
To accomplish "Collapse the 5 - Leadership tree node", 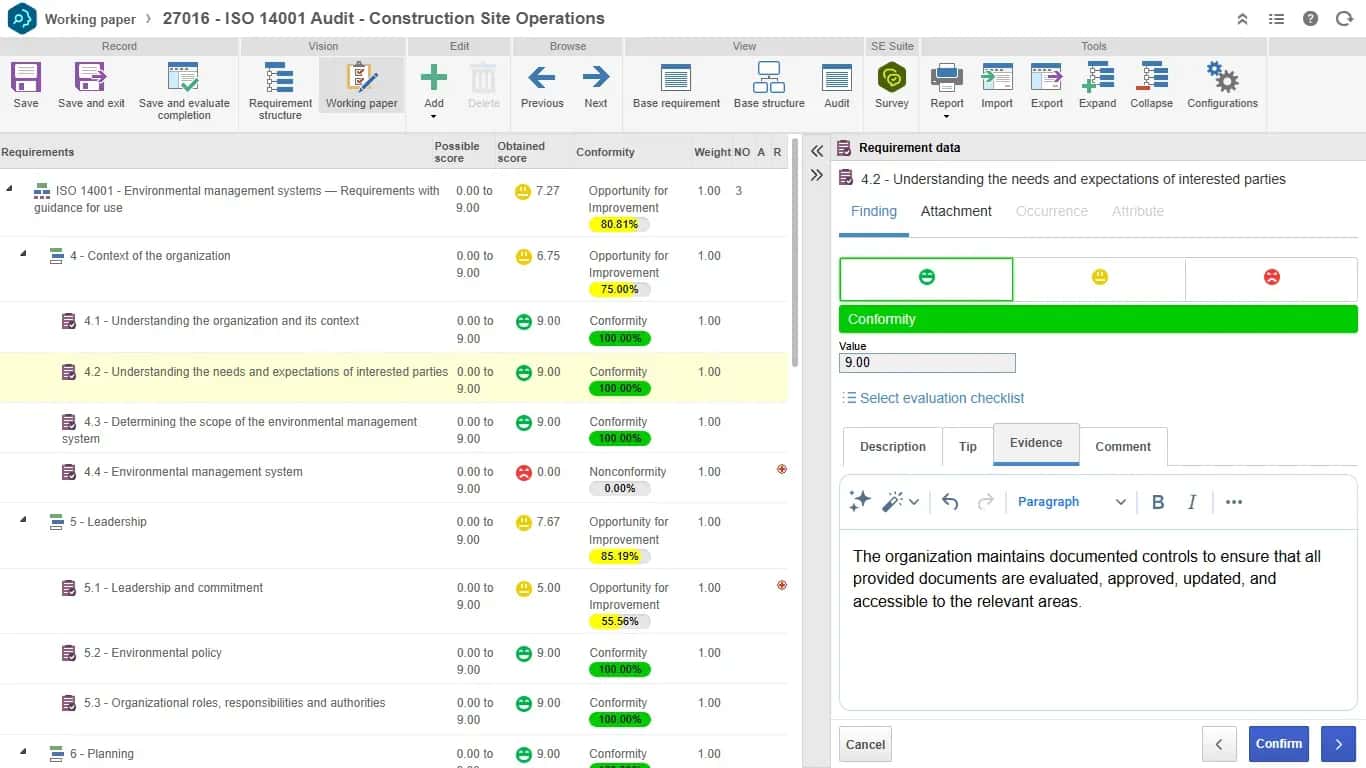I will coord(24,520).
